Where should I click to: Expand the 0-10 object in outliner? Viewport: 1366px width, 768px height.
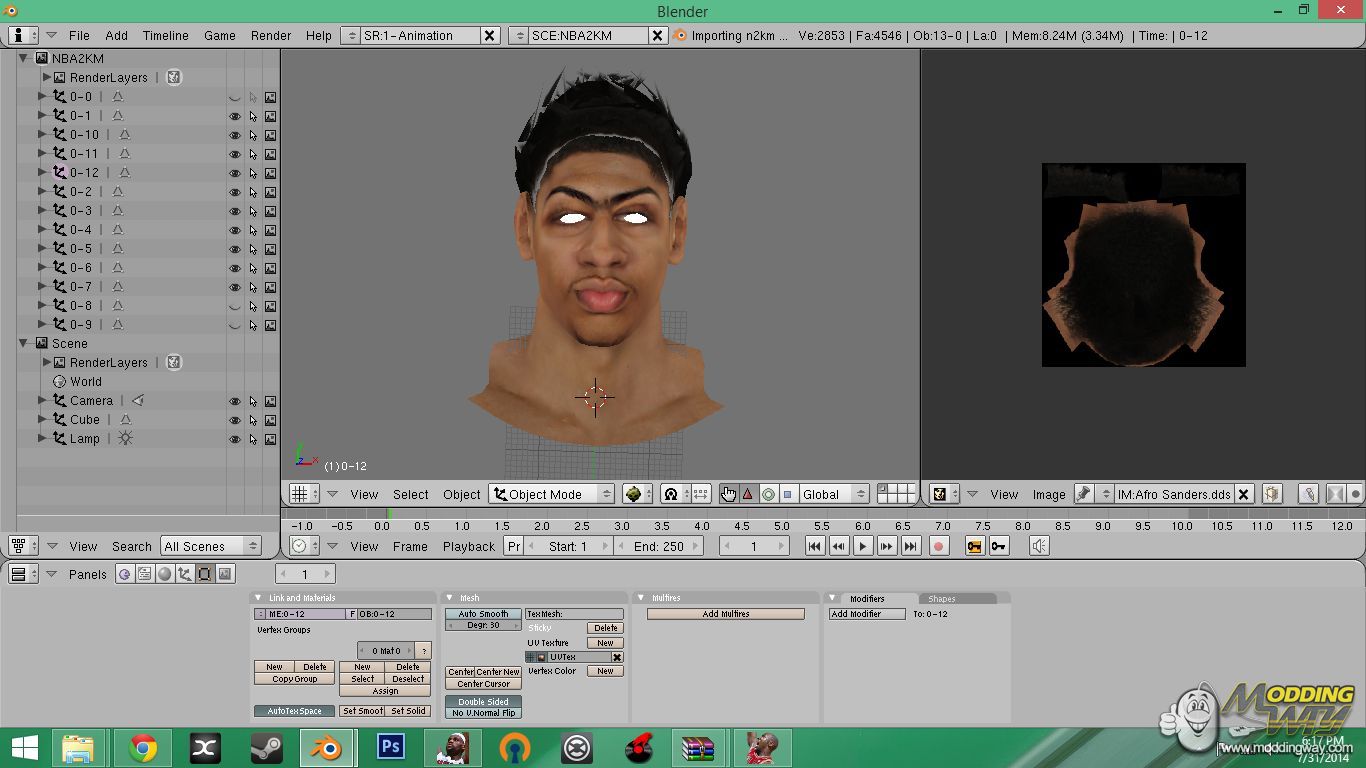pyautogui.click(x=42, y=135)
